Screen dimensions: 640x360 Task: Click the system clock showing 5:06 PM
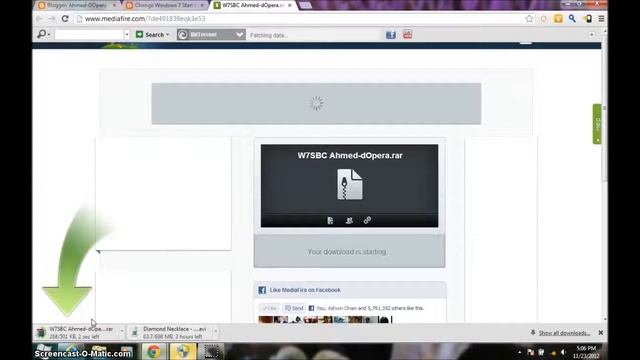point(586,348)
